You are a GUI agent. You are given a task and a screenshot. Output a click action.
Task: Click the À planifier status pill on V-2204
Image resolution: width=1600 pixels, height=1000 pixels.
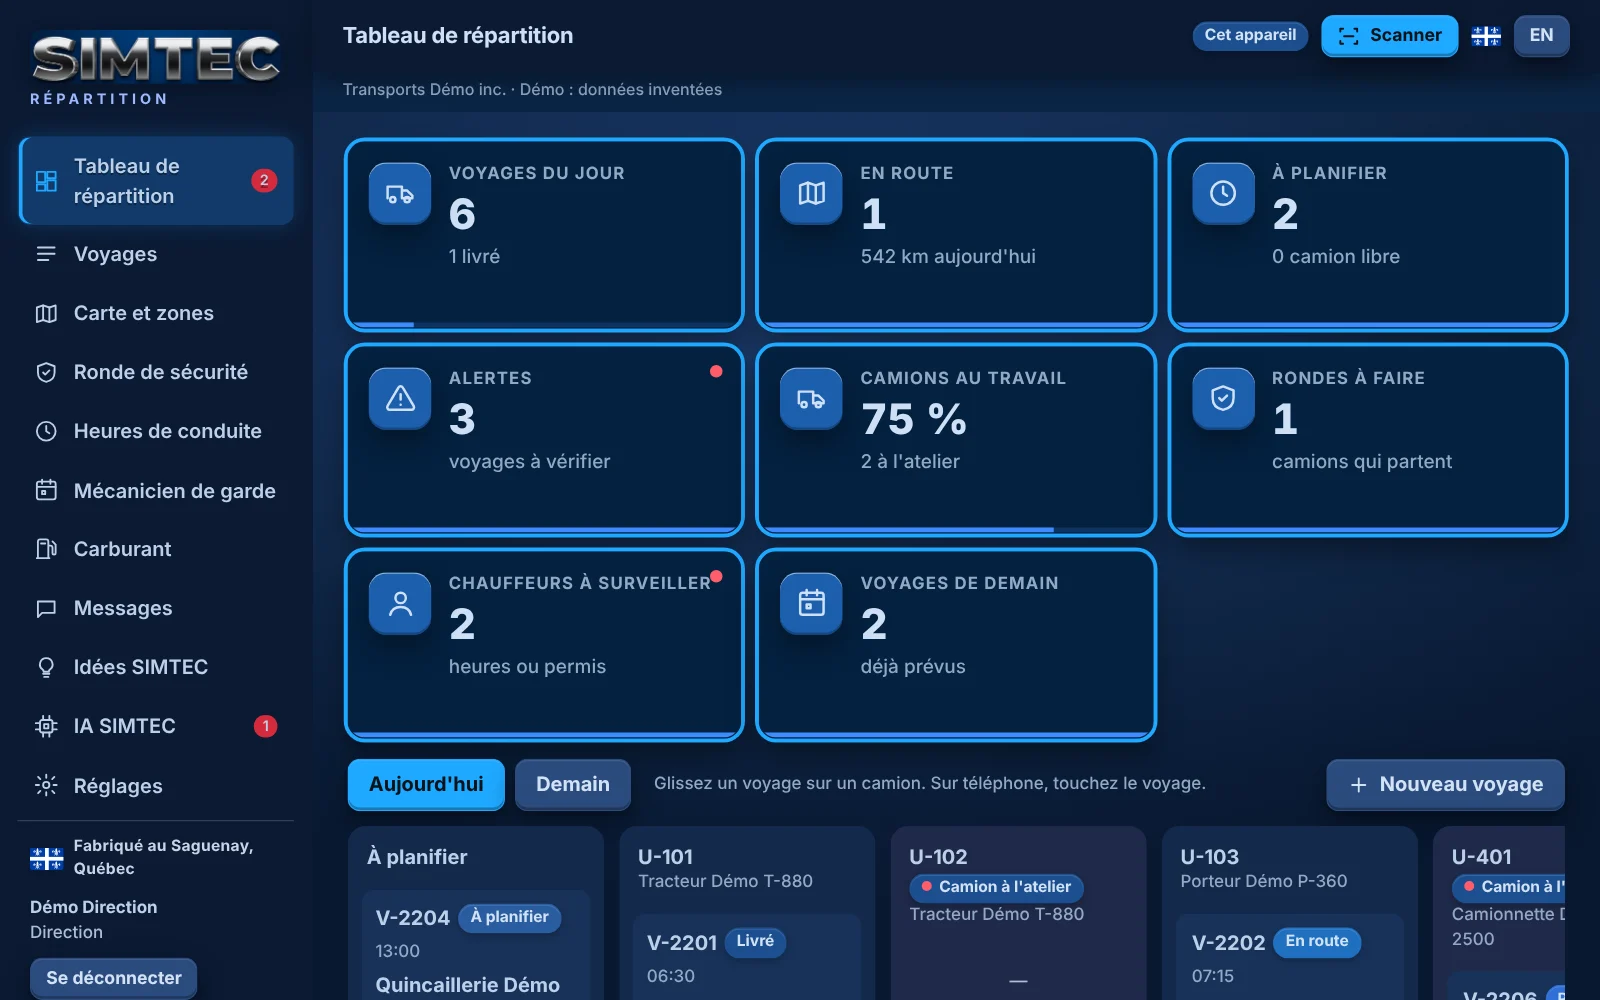(x=509, y=917)
